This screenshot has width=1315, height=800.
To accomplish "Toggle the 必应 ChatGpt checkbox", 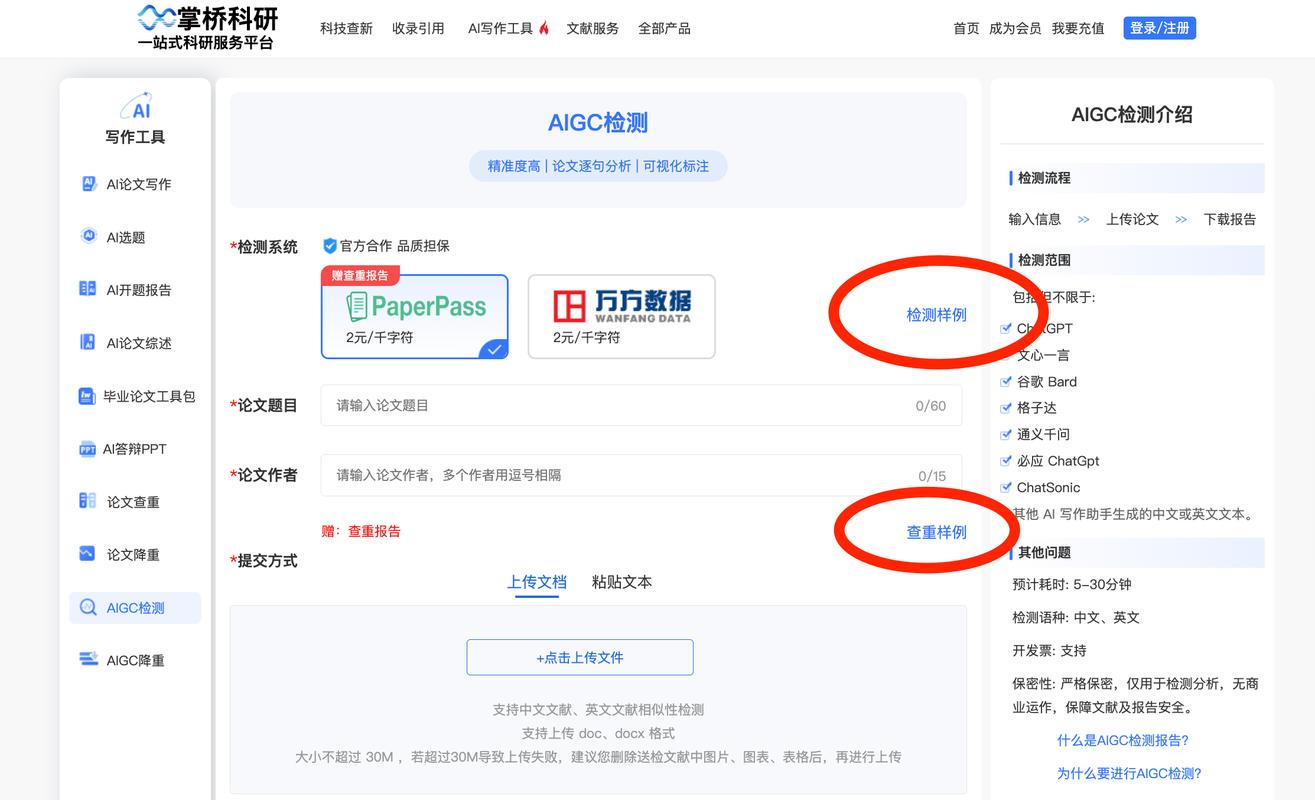I will (x=1007, y=461).
